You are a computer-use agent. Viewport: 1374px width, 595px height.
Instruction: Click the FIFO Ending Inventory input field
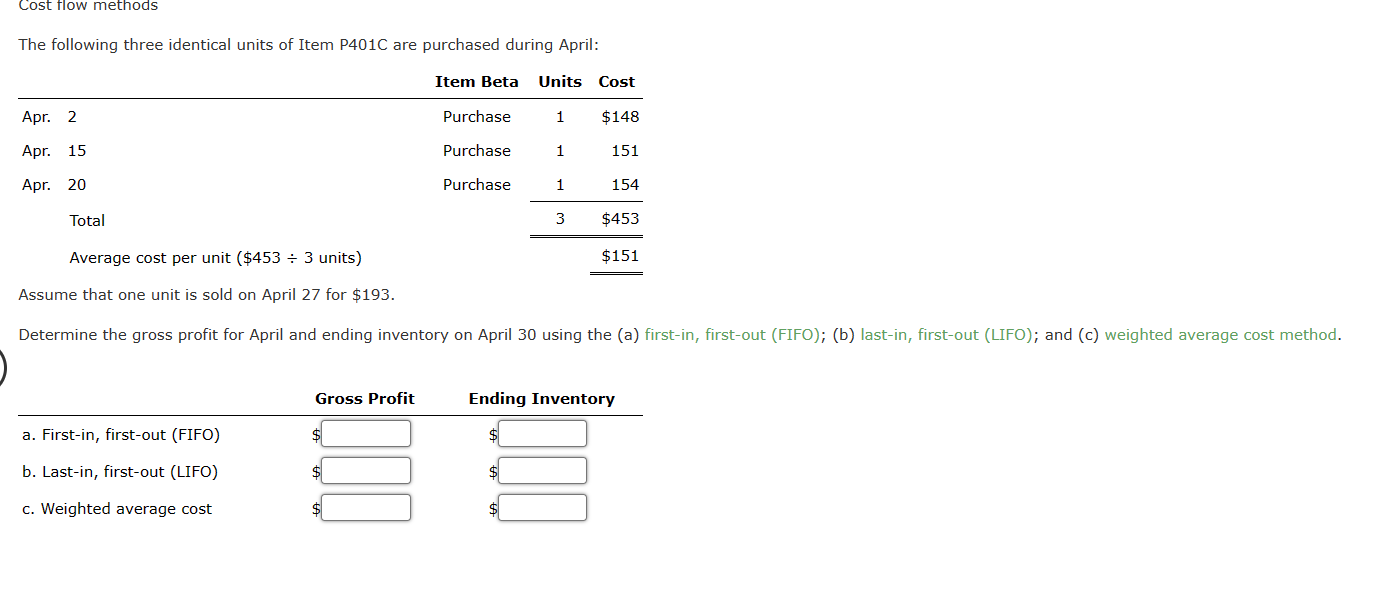541,433
